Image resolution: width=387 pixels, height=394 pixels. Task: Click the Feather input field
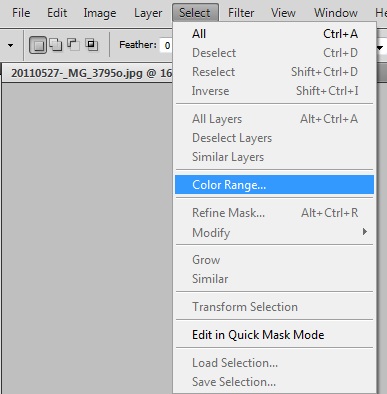click(x=166, y=45)
